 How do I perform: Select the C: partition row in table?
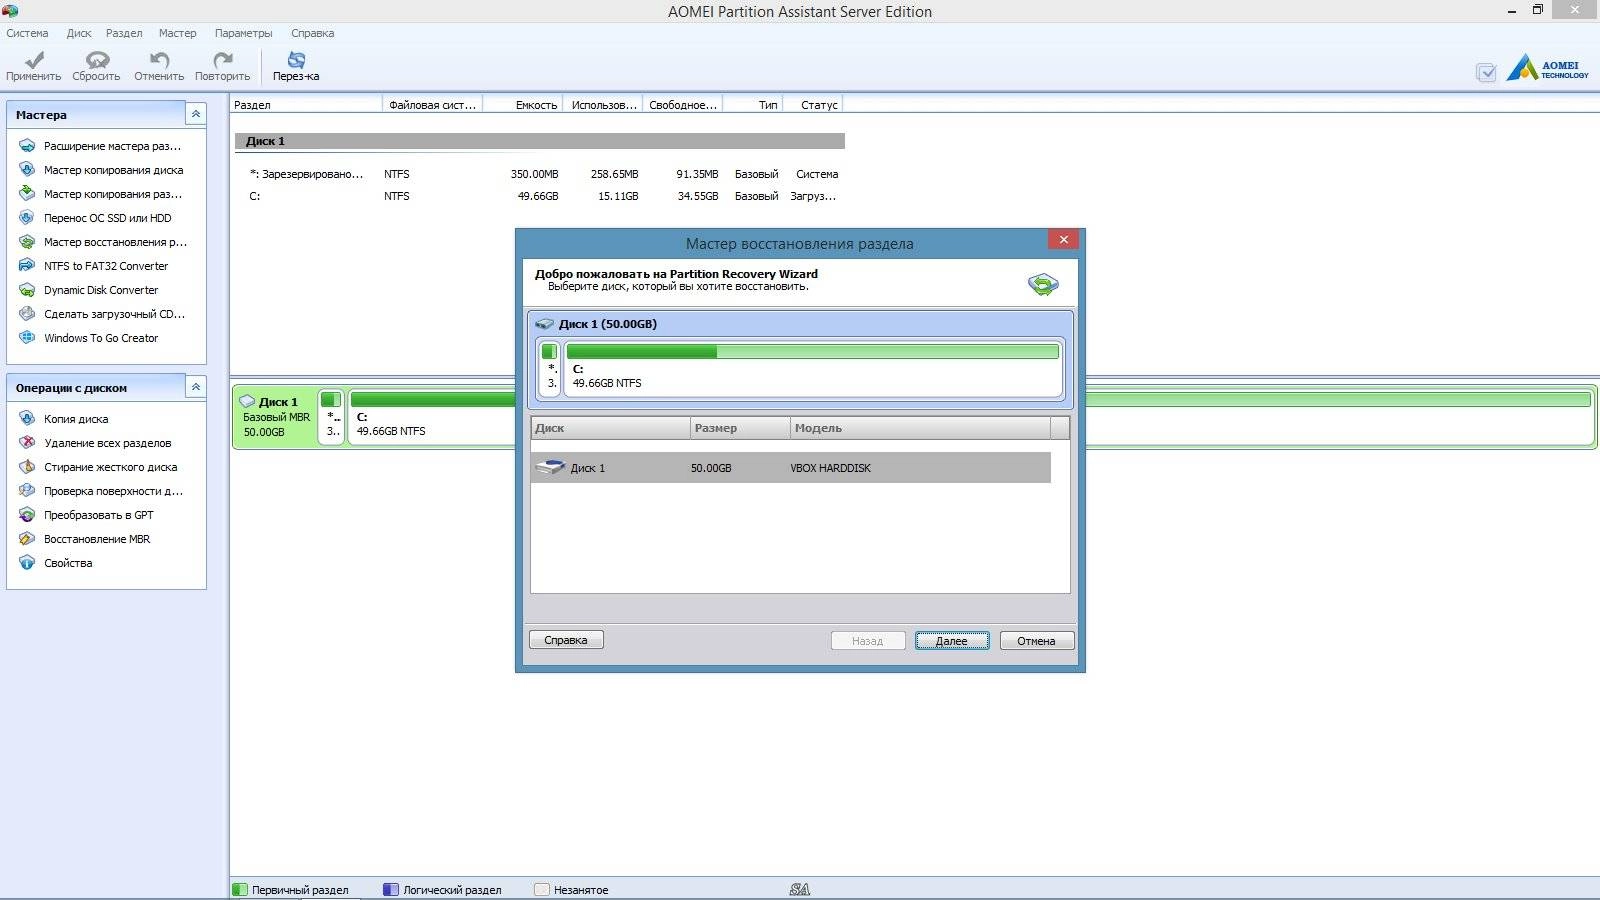coord(540,196)
